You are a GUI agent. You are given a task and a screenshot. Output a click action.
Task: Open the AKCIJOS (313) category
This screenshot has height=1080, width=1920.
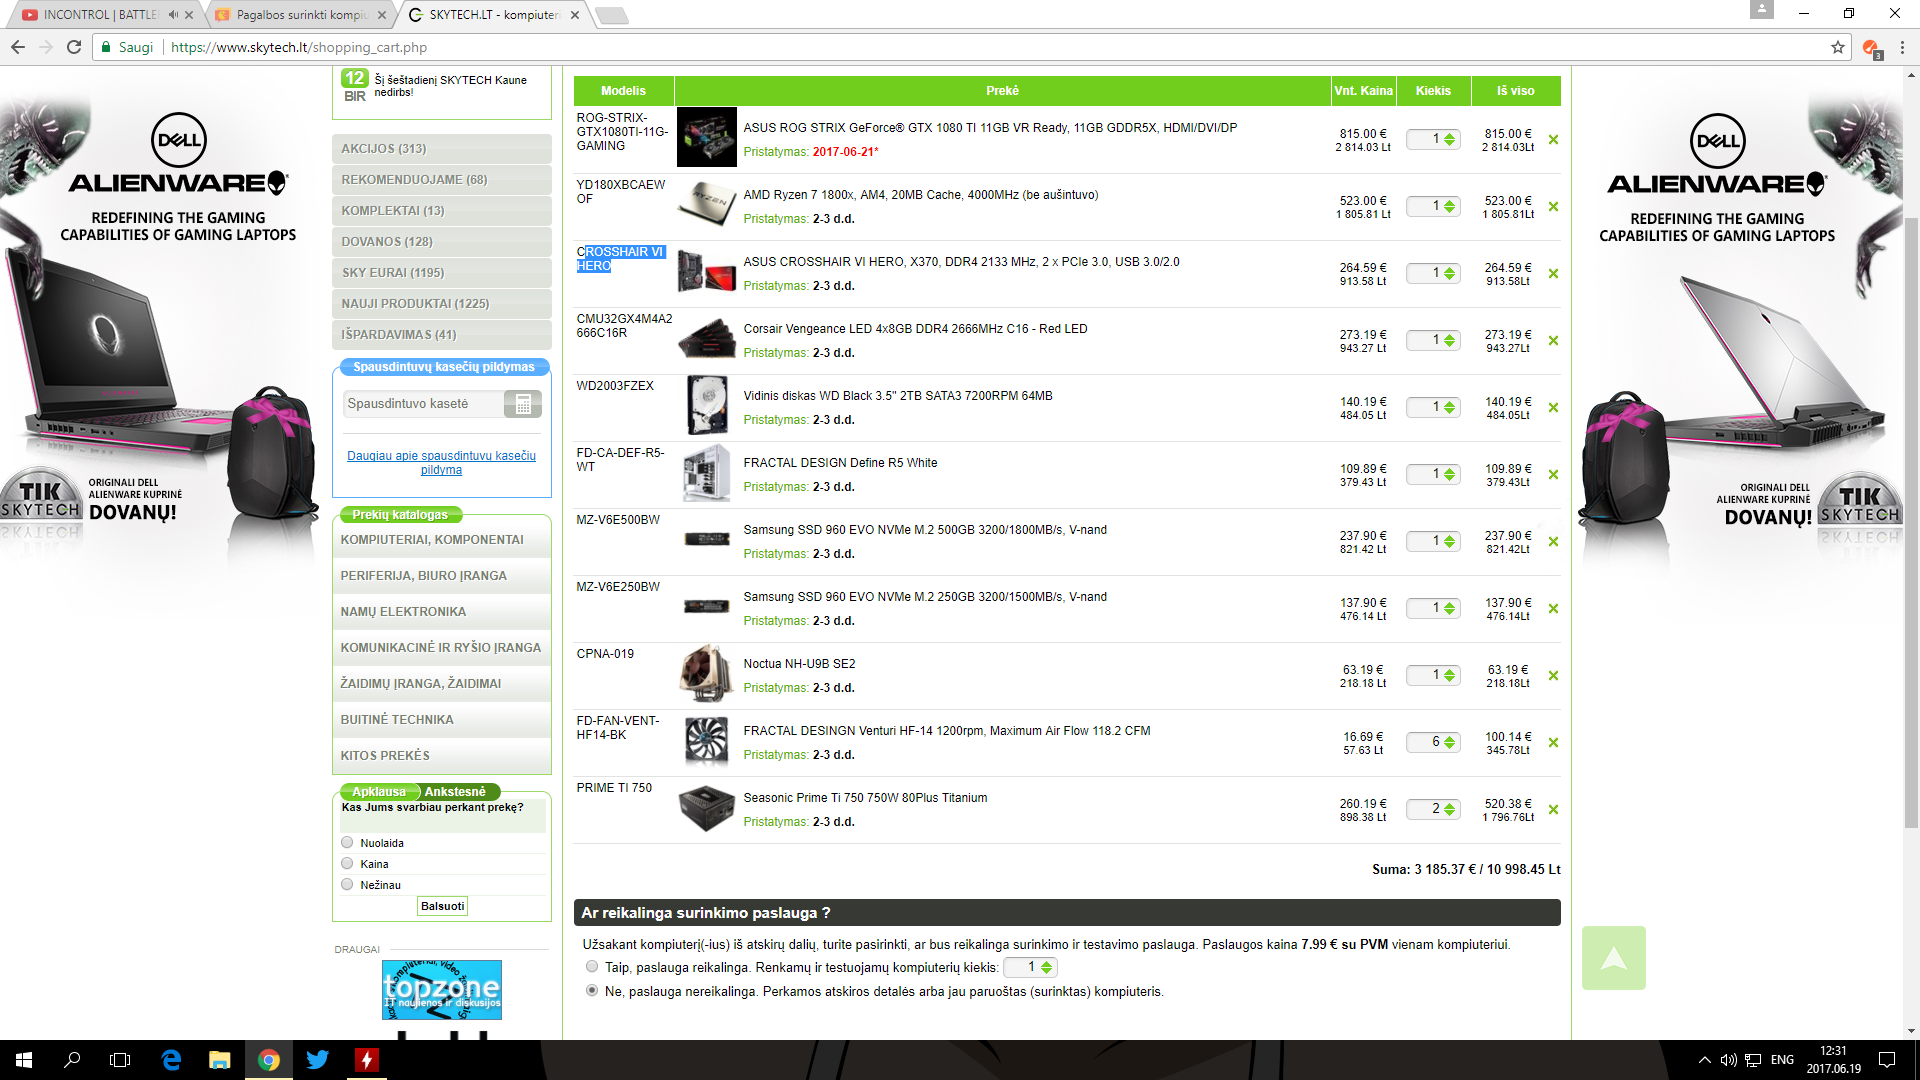(441, 149)
